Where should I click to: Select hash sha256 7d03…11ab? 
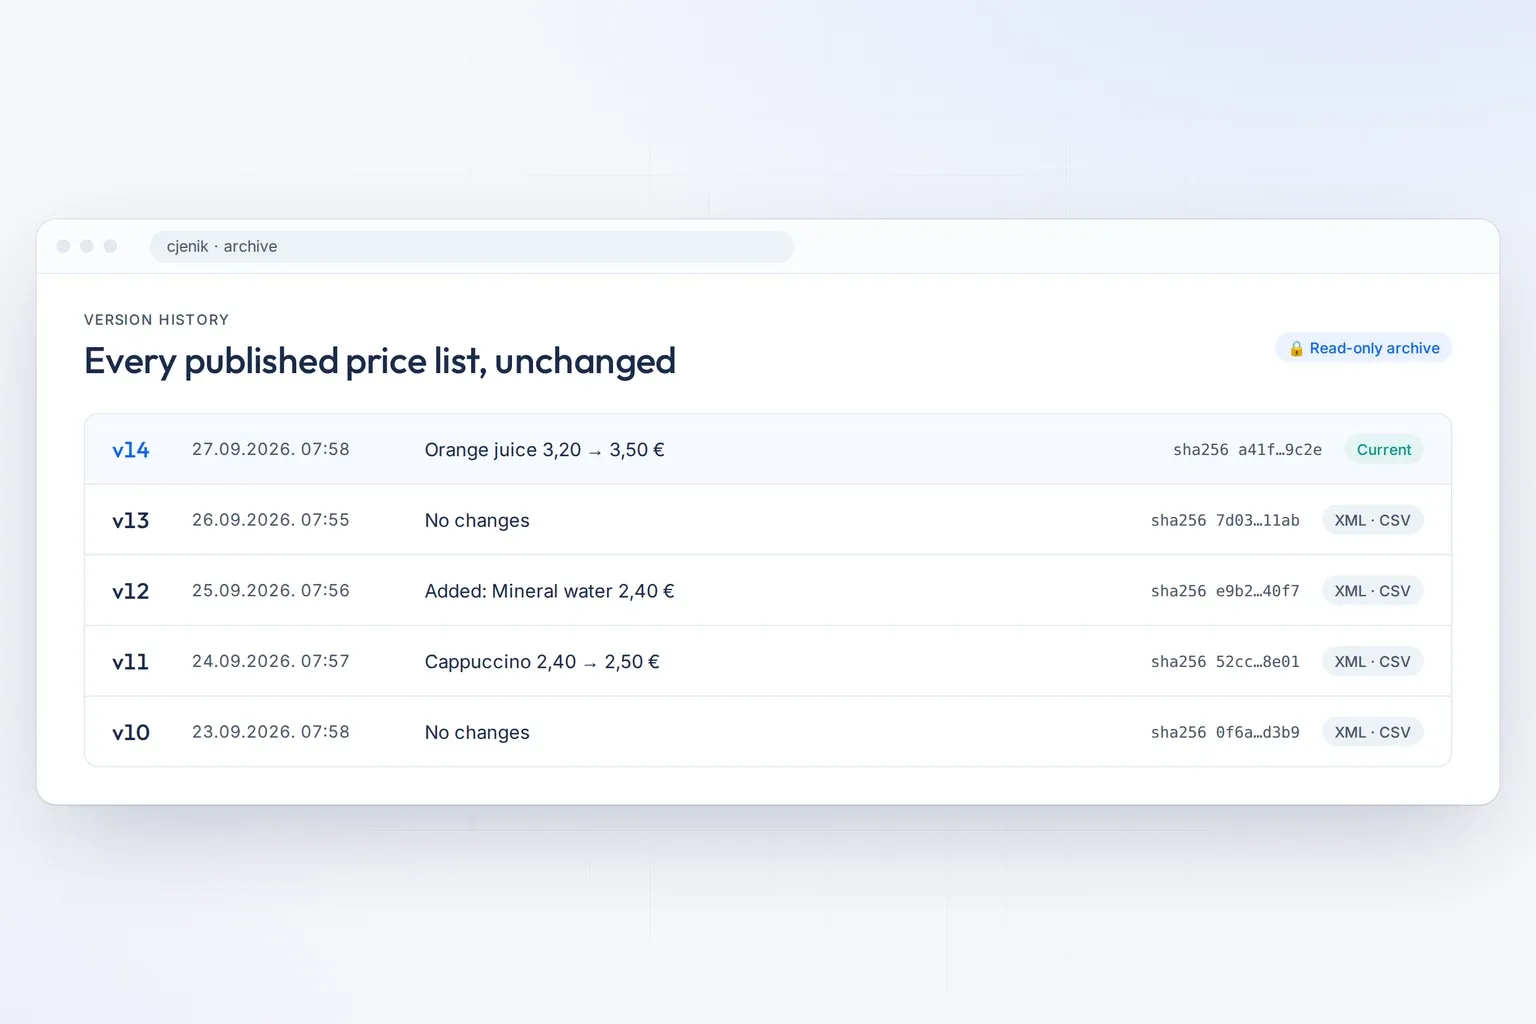[x=1225, y=520]
